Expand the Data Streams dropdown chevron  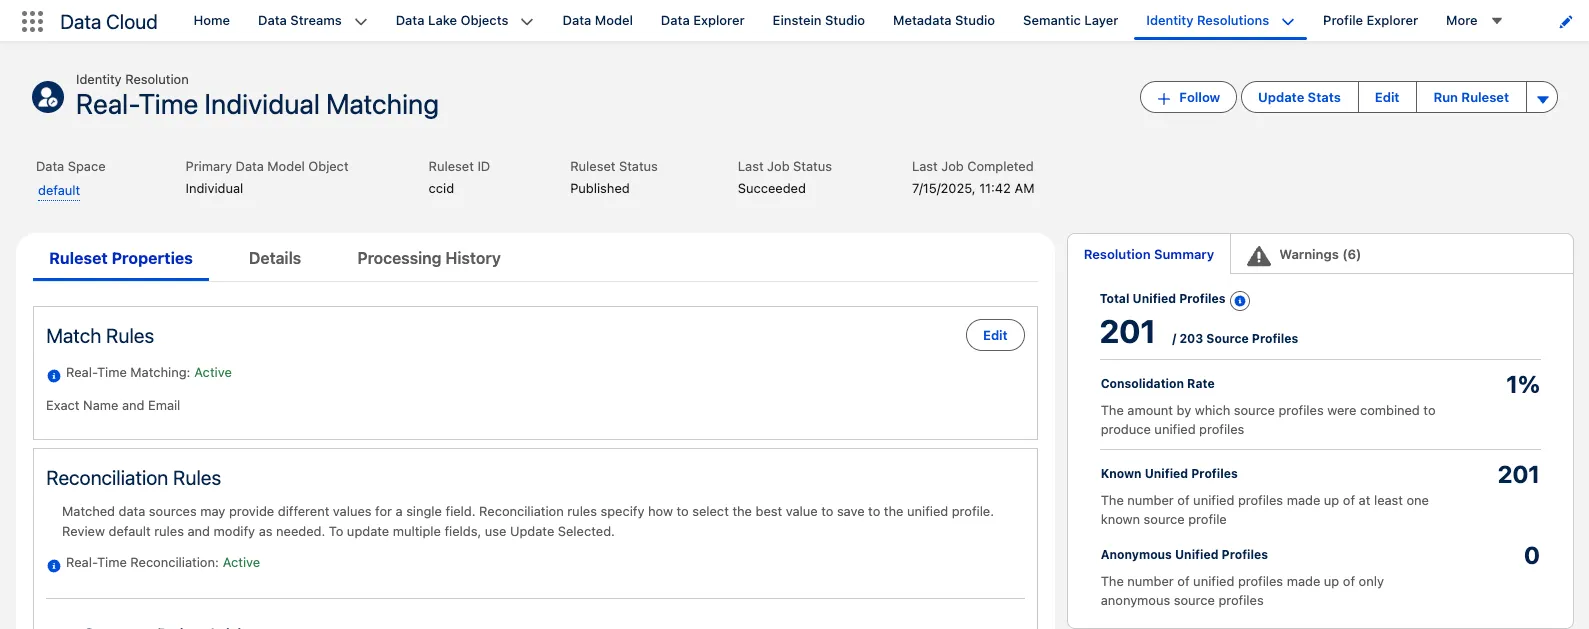pyautogui.click(x=361, y=21)
